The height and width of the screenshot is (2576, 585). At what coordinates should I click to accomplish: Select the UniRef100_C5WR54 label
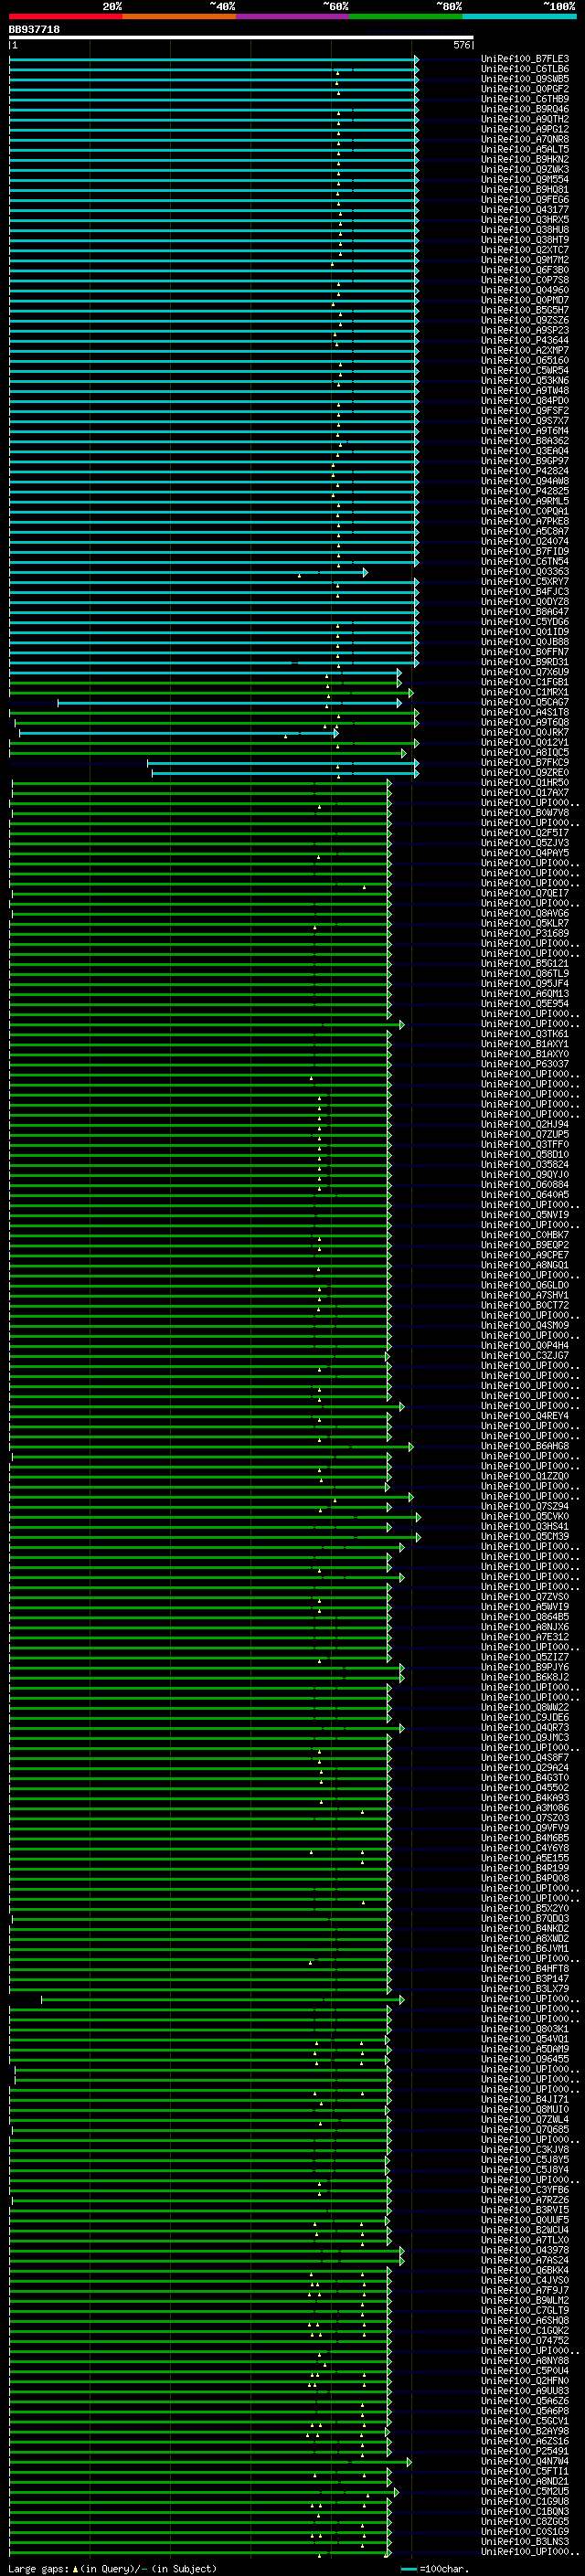point(525,370)
